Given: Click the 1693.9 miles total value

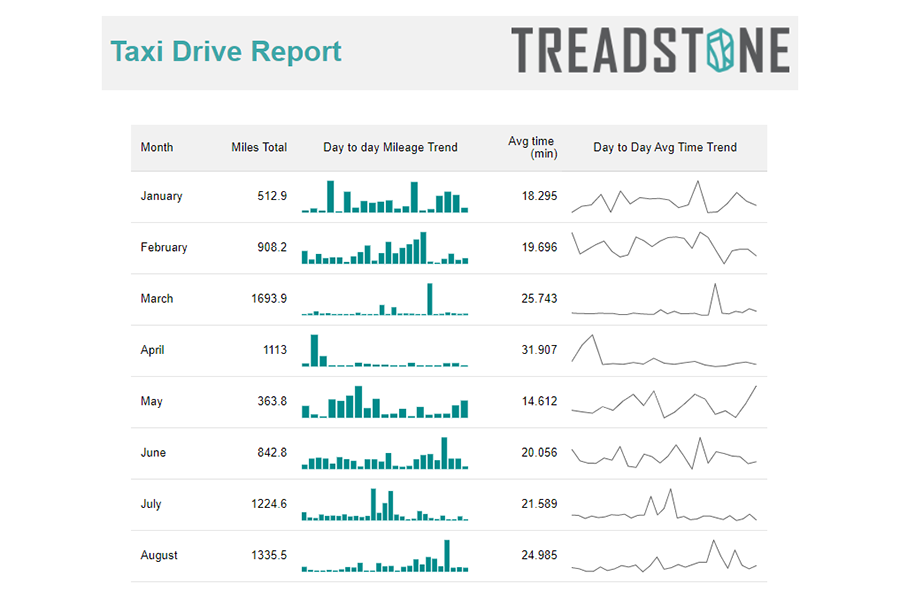Looking at the screenshot, I should (x=269, y=298).
